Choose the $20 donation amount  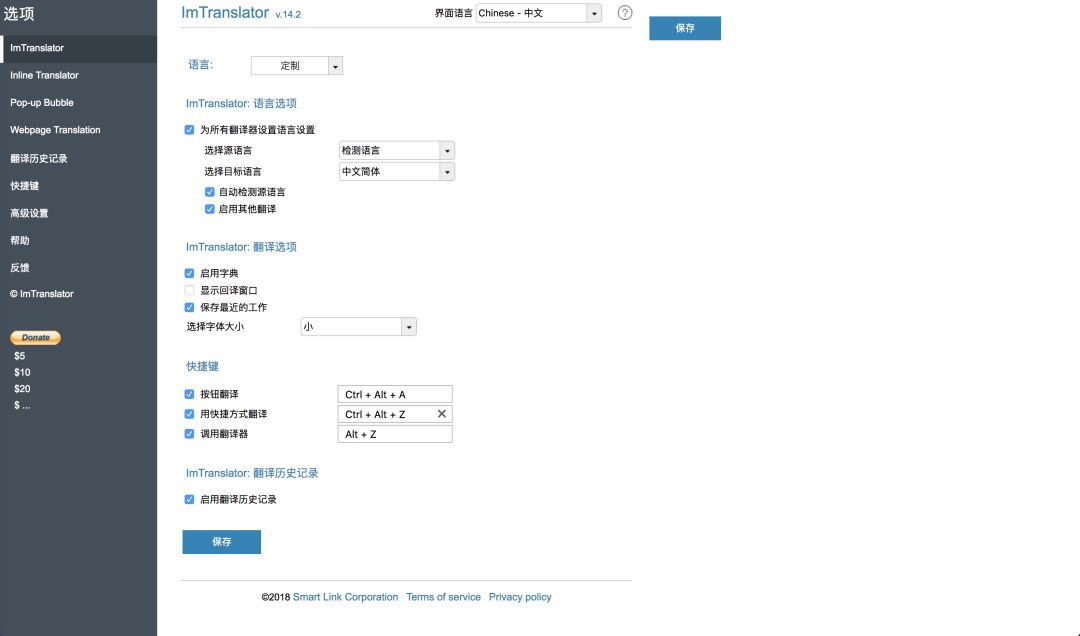coord(22,389)
